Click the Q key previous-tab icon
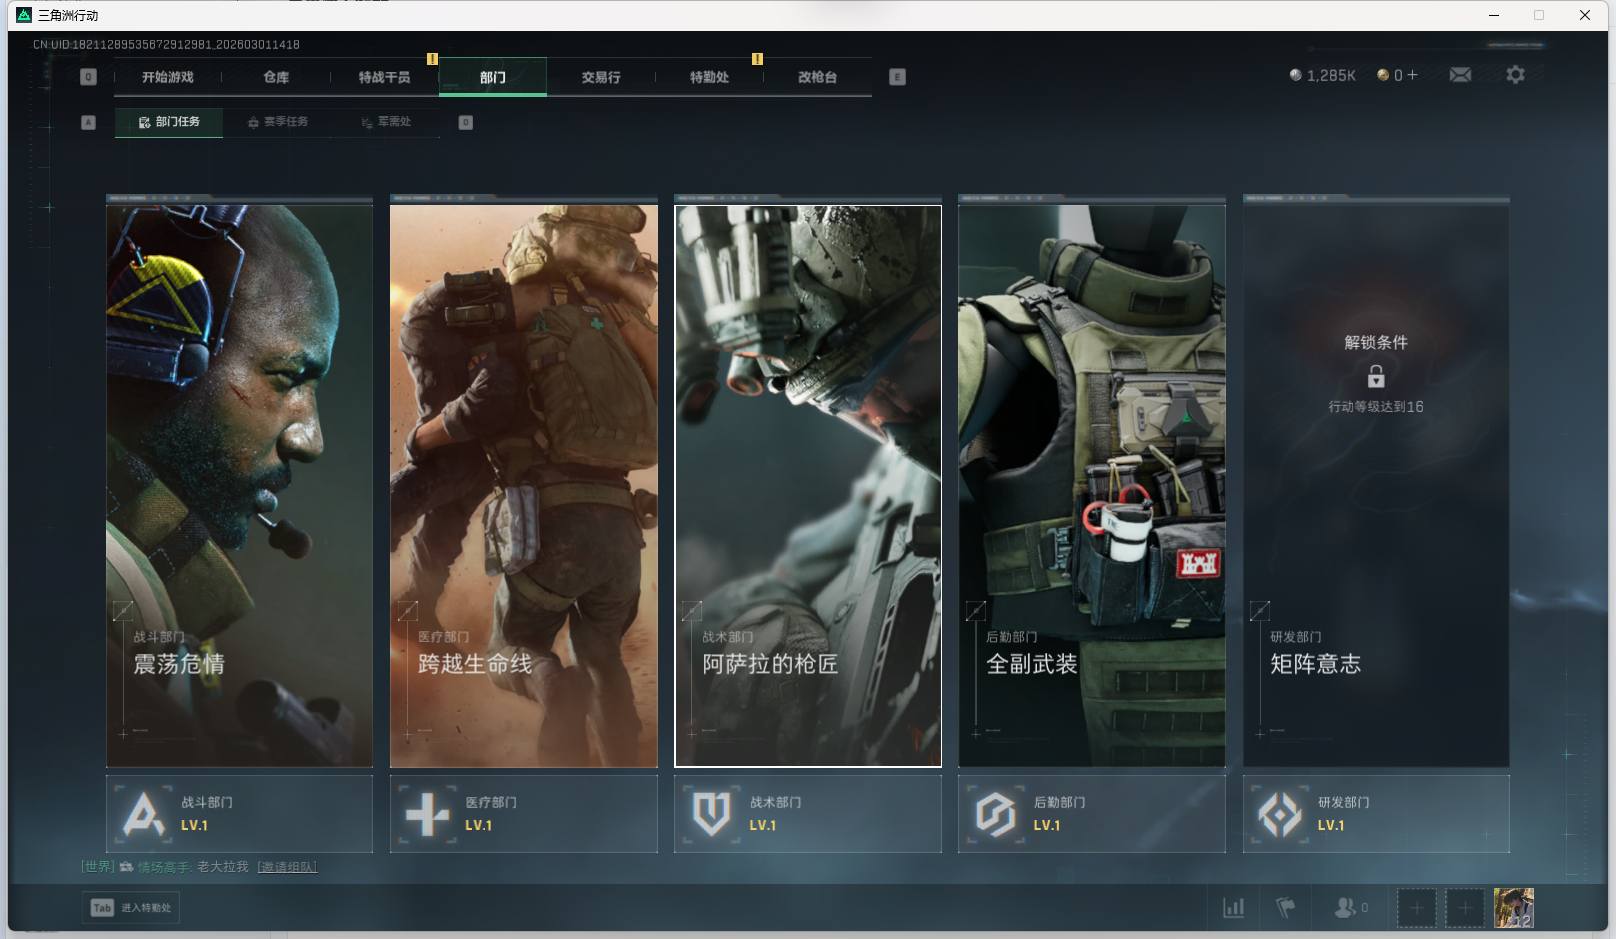 tap(88, 77)
